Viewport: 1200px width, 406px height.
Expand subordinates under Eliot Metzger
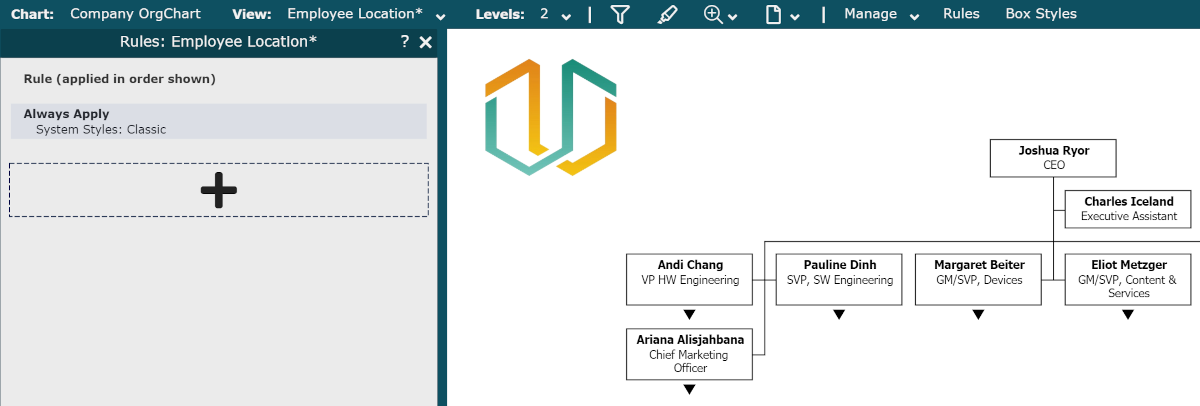[1127, 315]
